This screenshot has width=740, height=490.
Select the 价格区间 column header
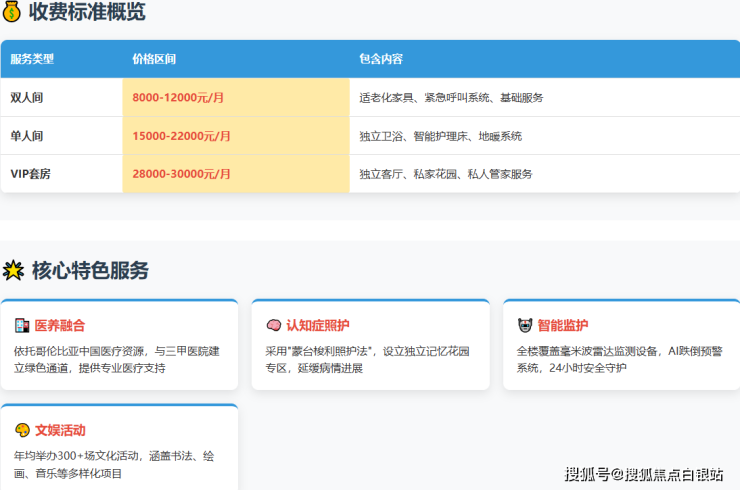154,59
